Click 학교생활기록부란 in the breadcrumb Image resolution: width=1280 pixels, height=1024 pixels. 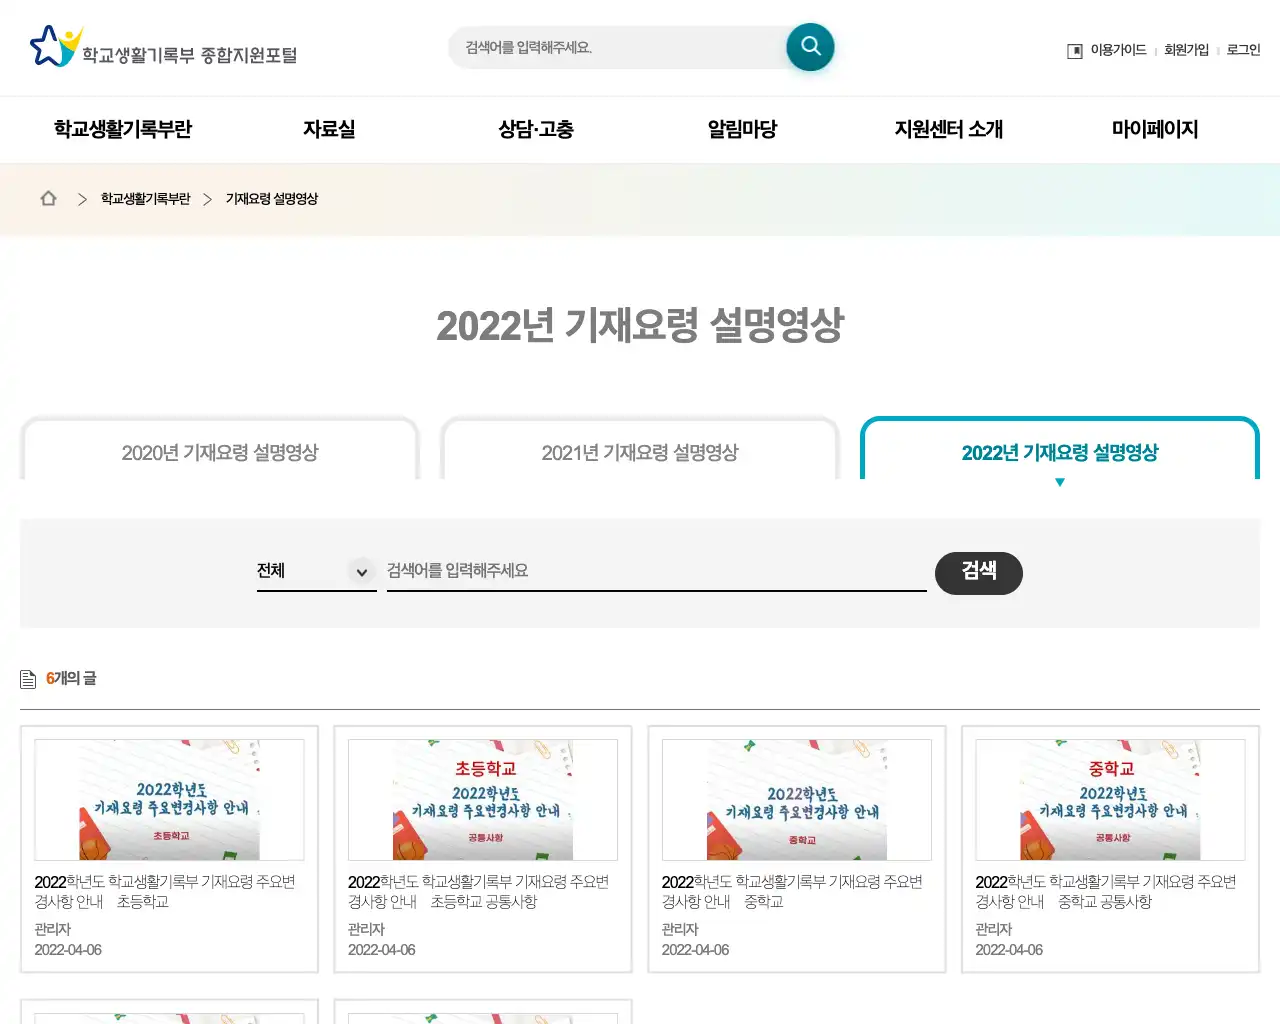tap(145, 199)
